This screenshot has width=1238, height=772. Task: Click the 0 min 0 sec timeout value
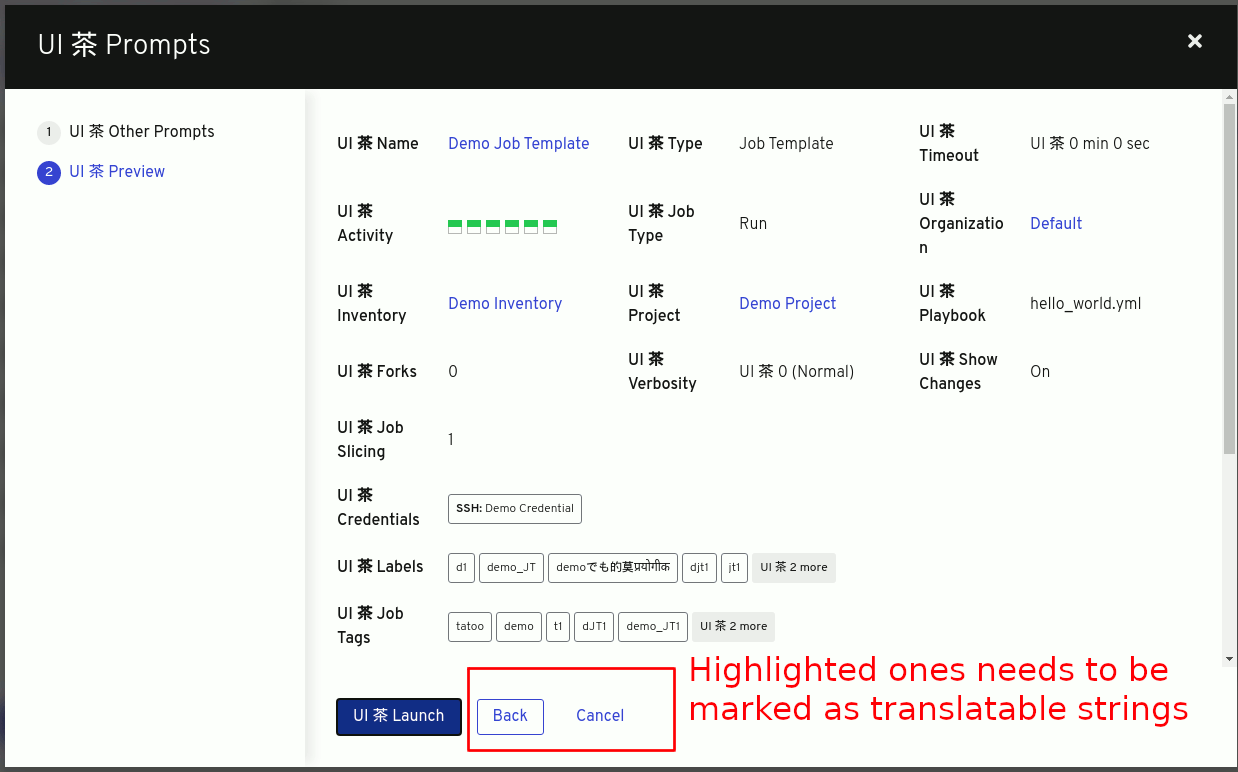pos(1090,143)
